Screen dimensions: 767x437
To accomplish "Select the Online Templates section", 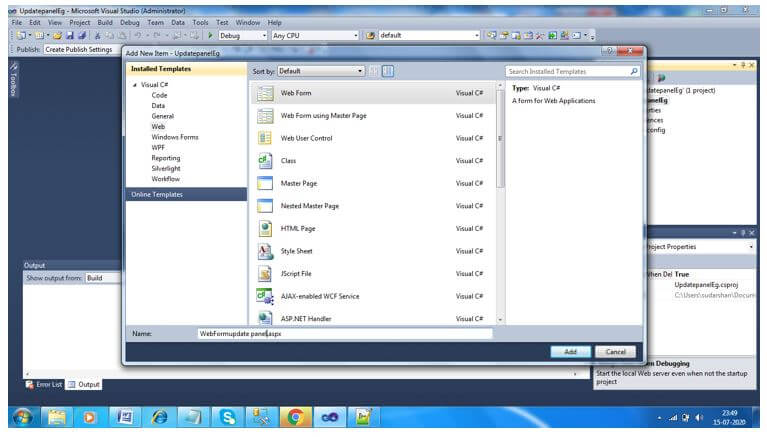I will (186, 195).
